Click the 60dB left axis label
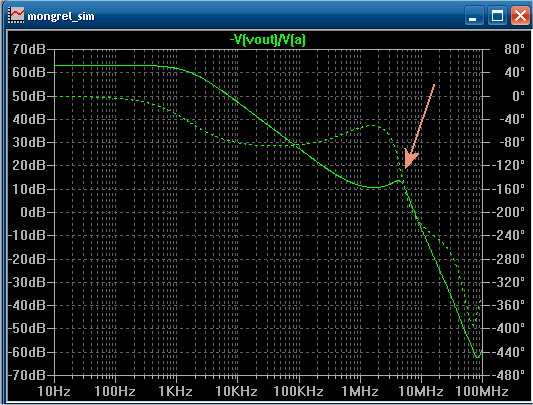 click(x=29, y=72)
